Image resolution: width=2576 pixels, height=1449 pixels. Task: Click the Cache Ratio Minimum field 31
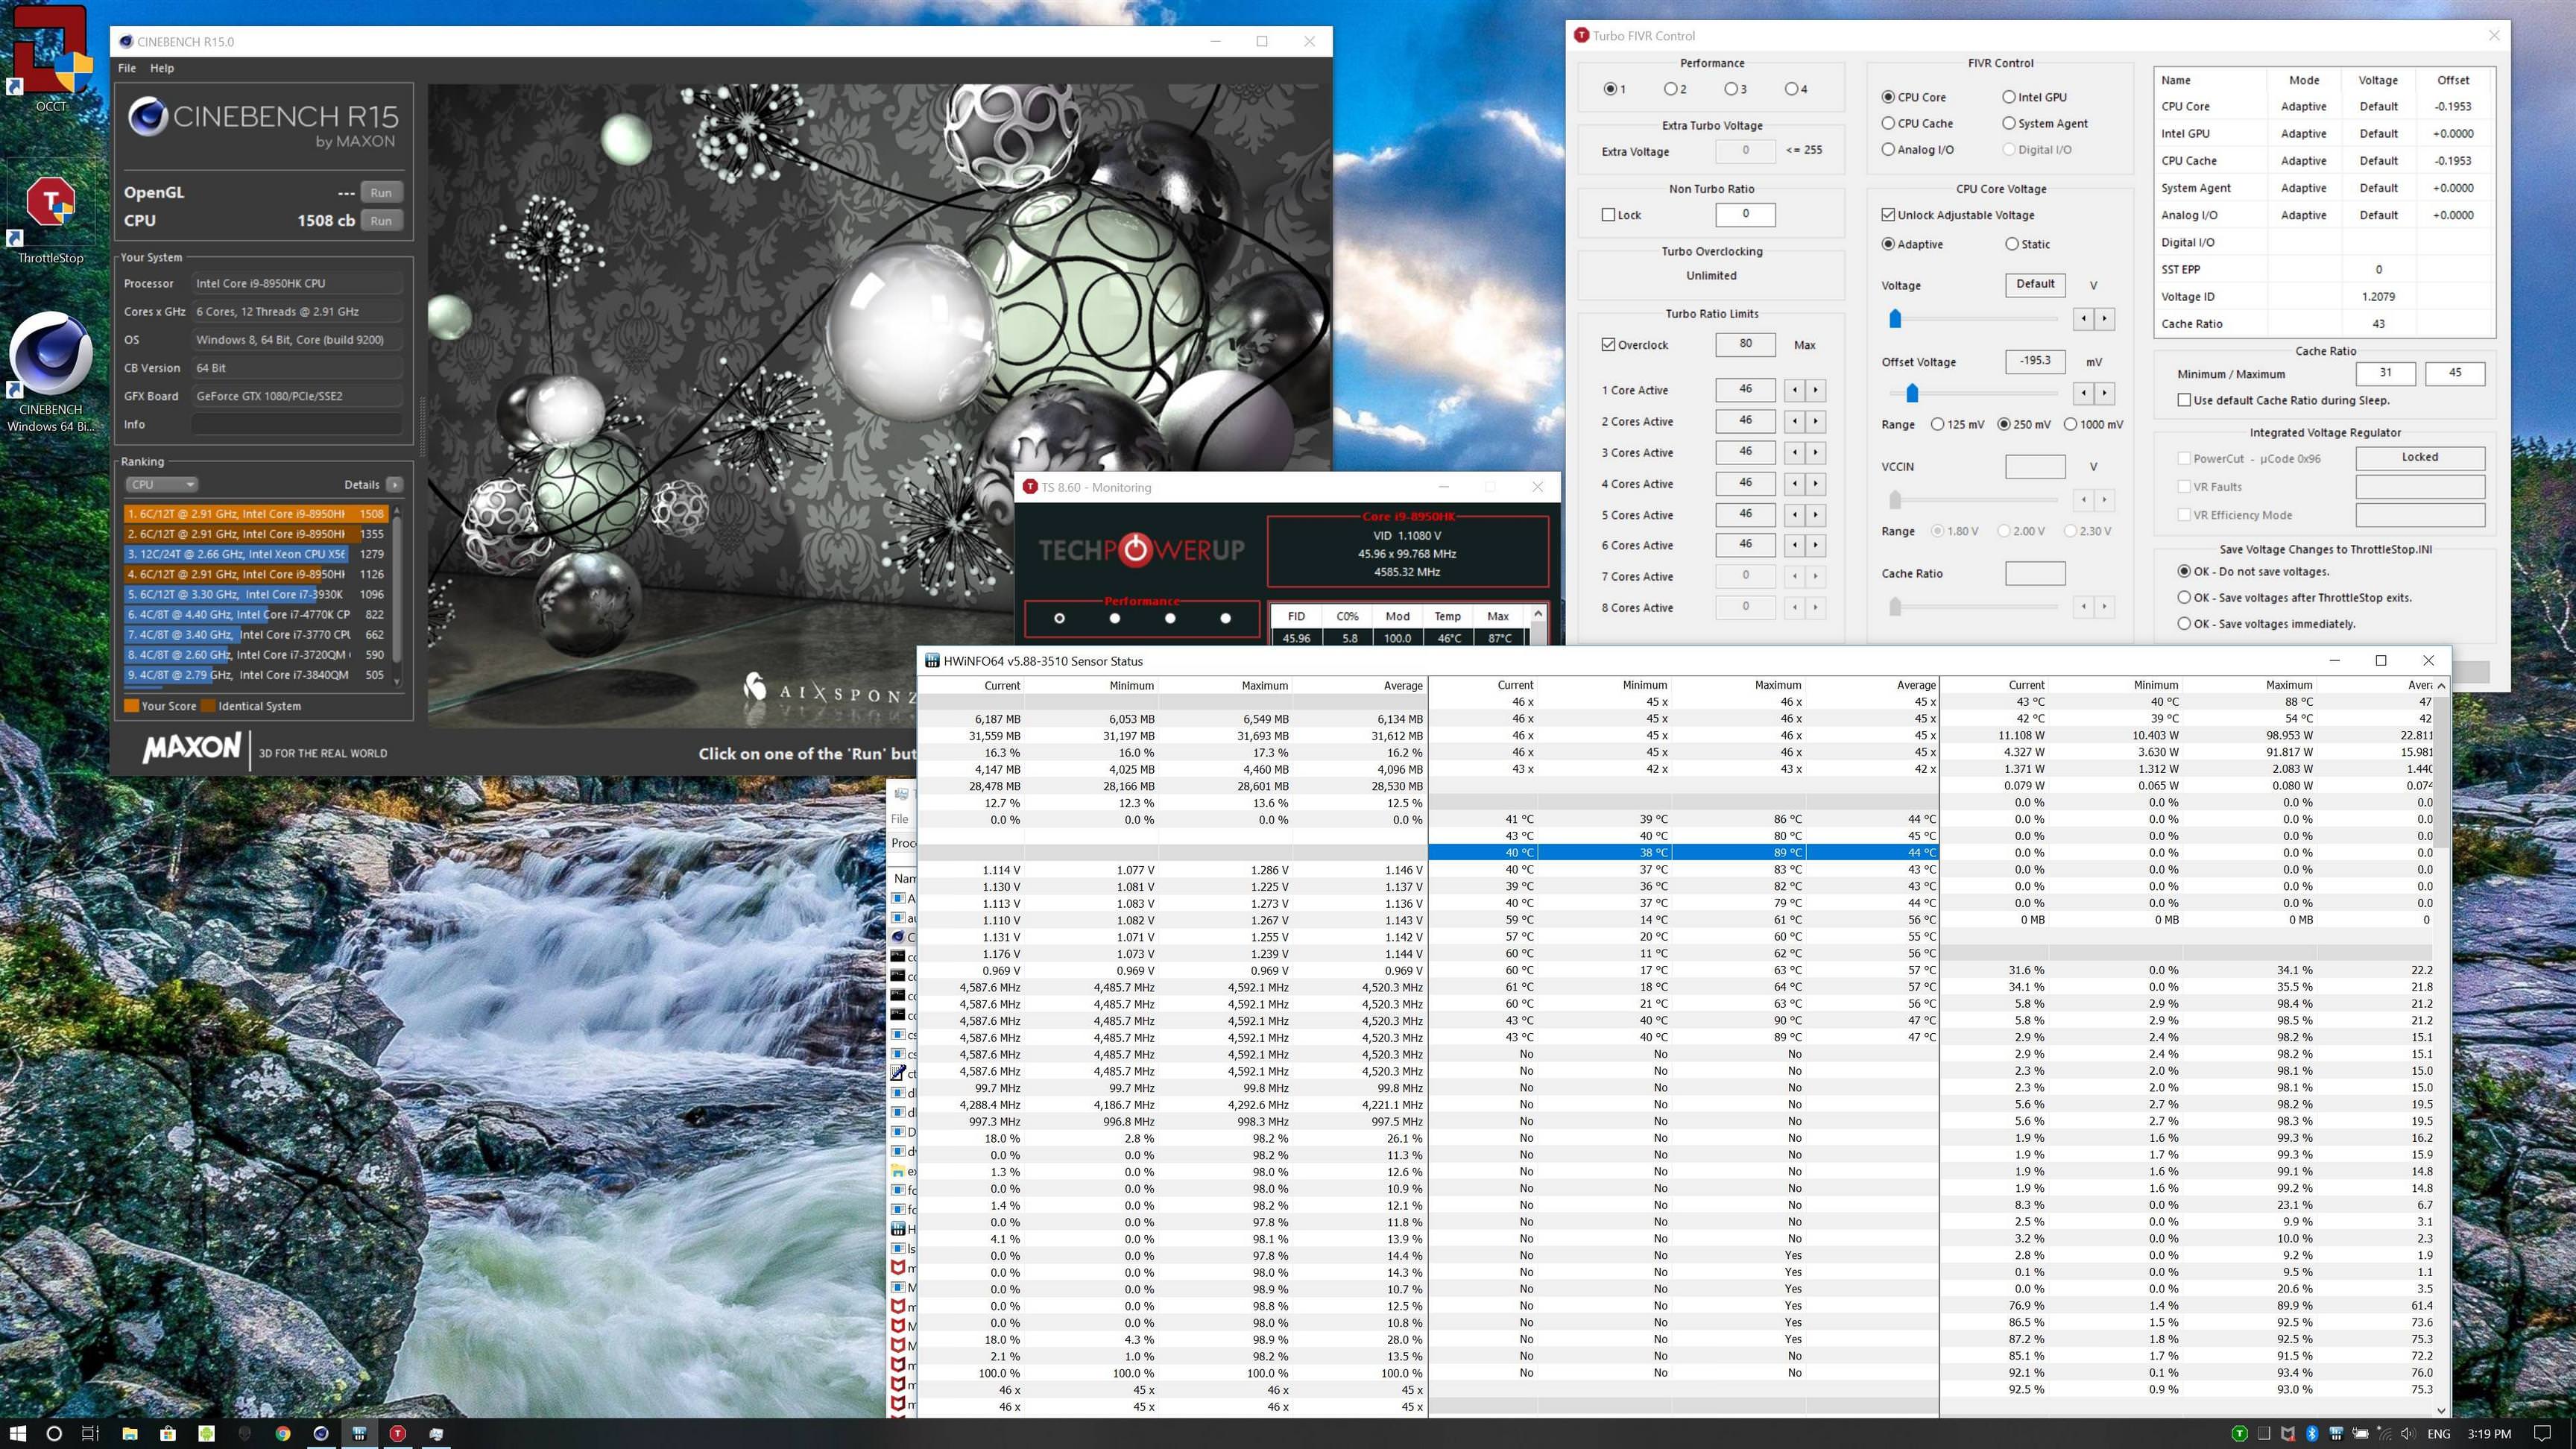point(2385,373)
